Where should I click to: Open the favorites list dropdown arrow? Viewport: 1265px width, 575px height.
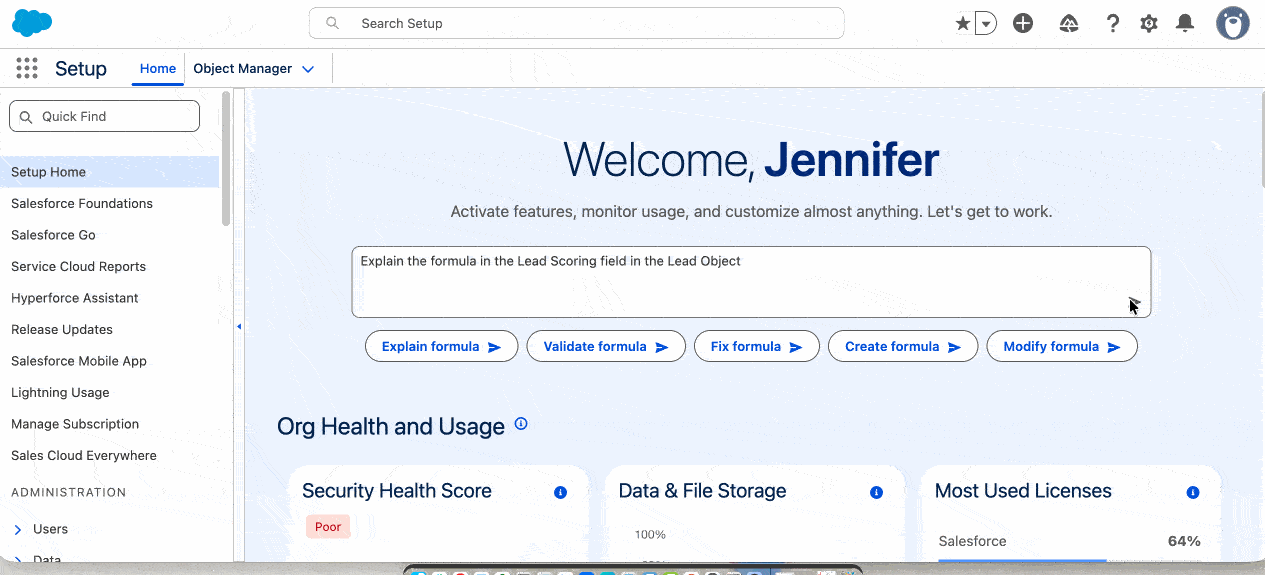(986, 23)
